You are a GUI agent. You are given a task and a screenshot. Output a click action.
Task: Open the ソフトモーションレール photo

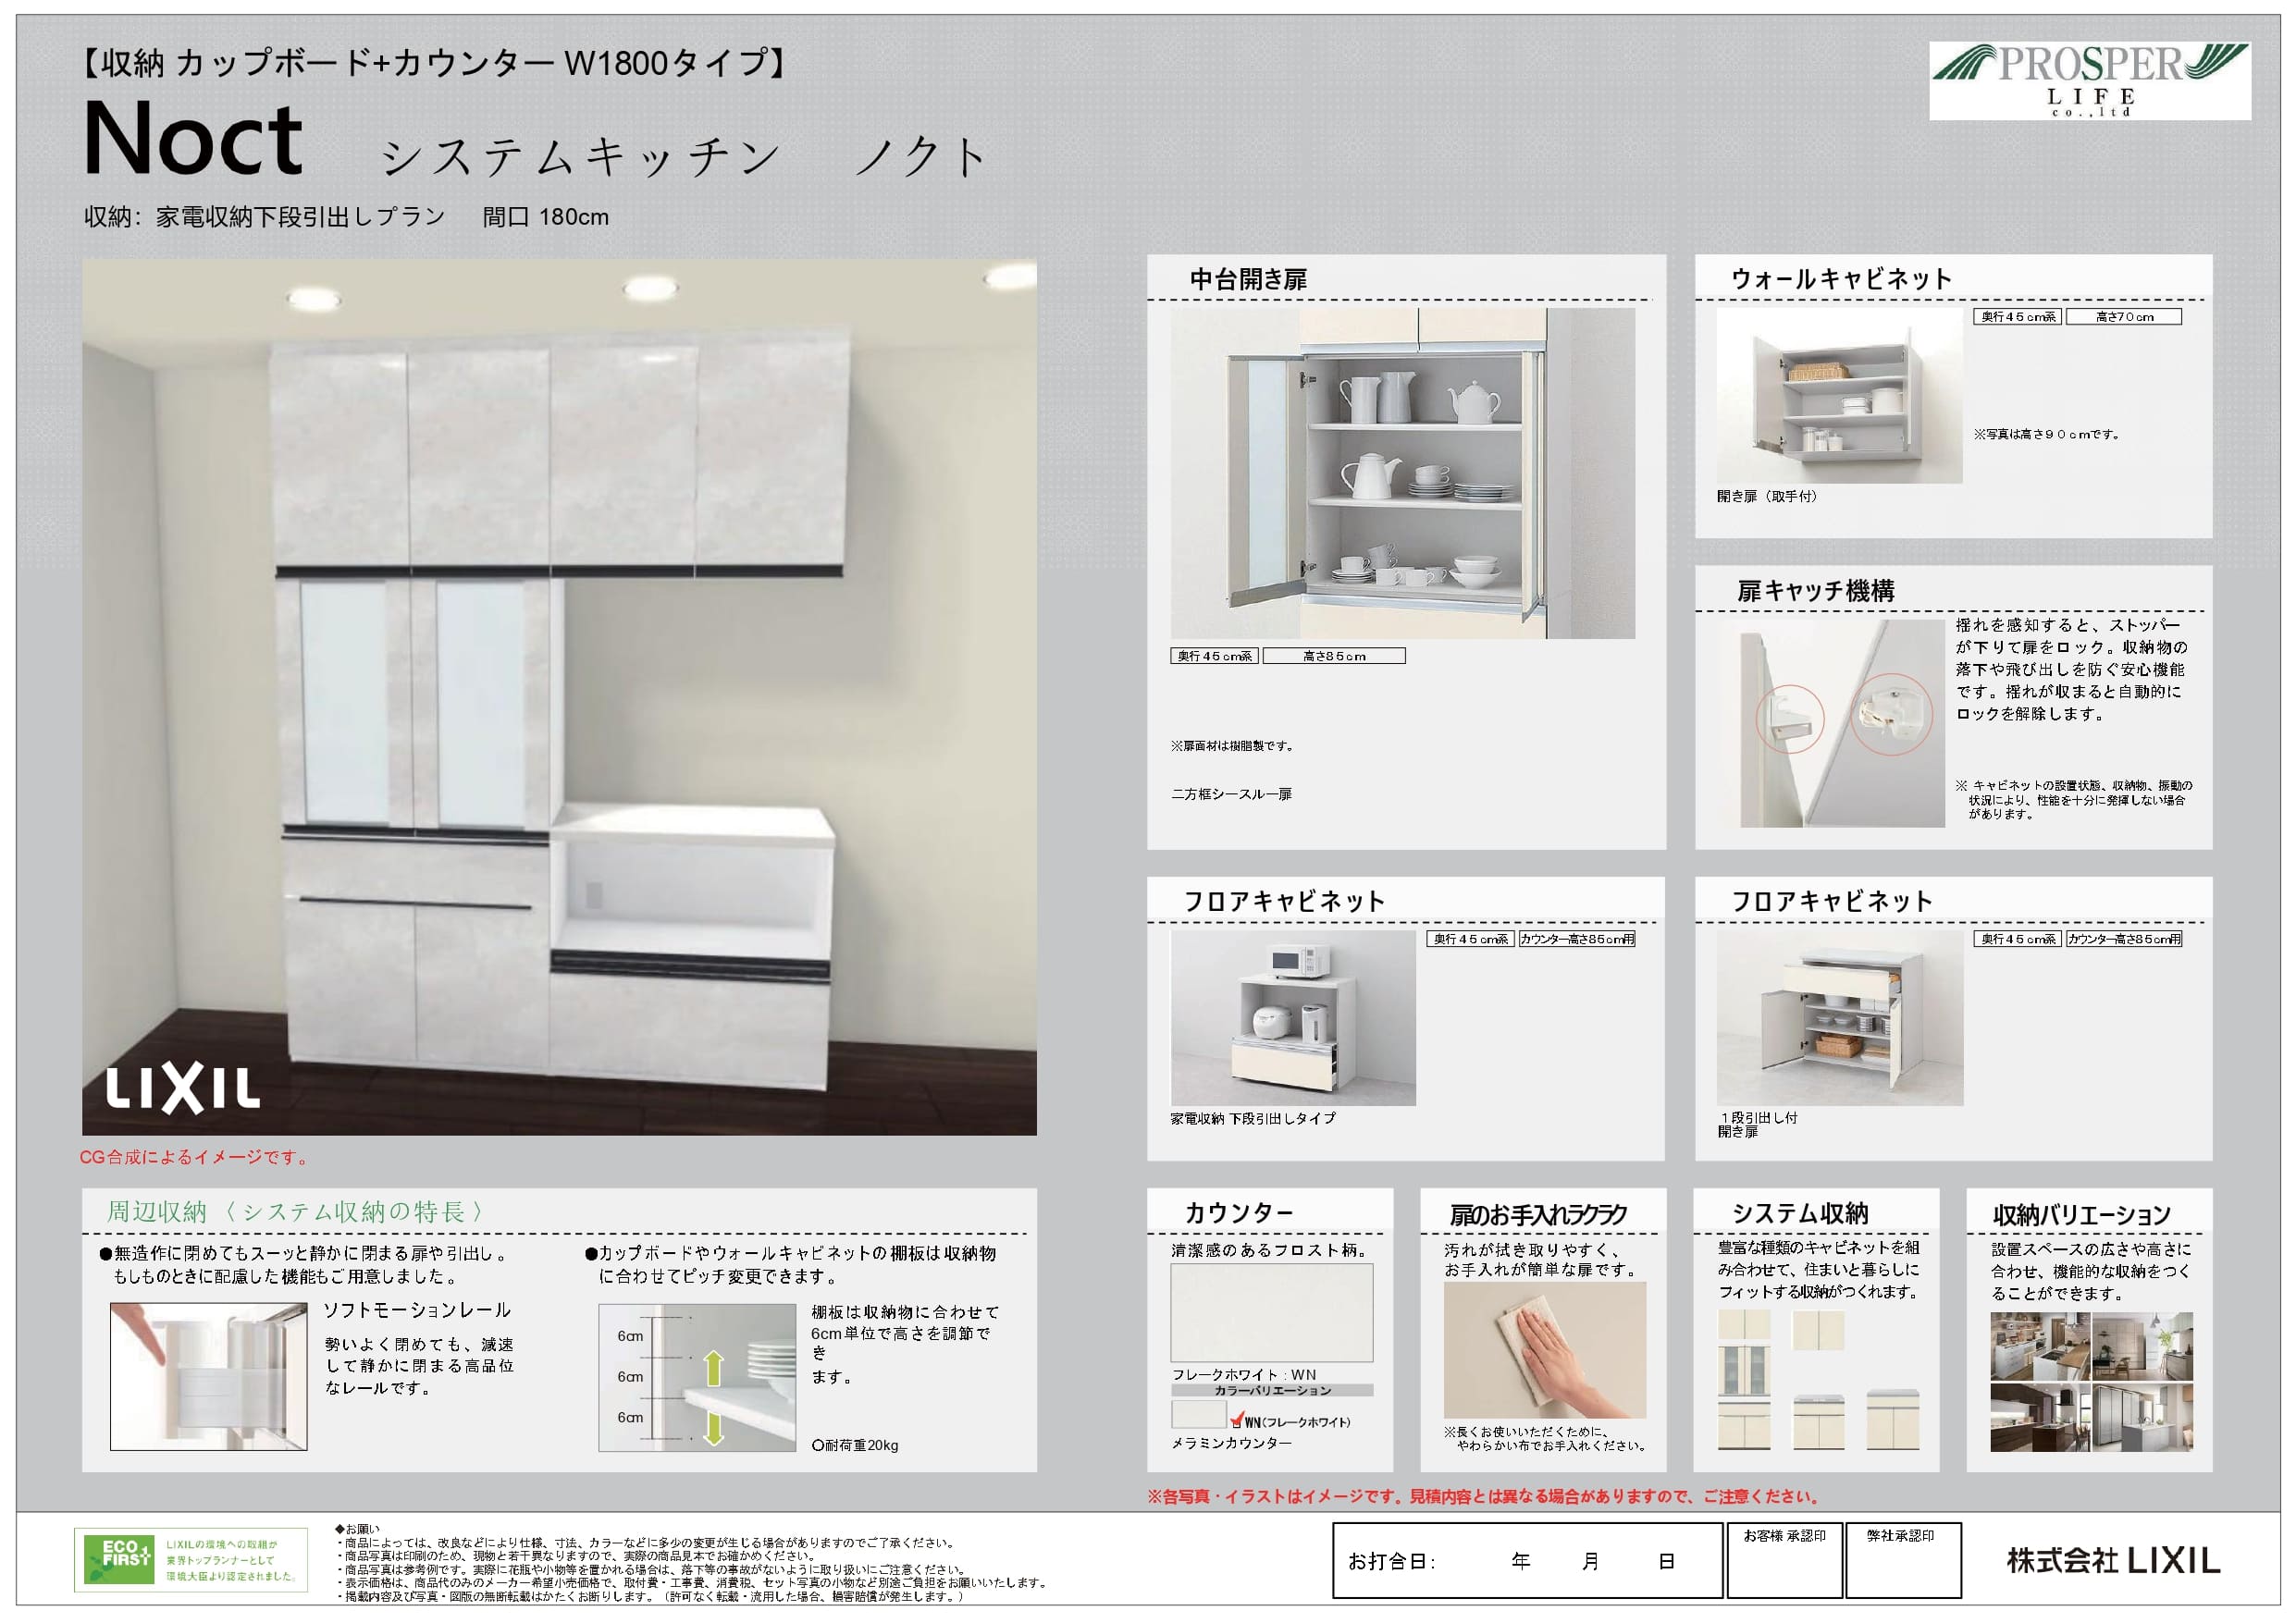(209, 1376)
